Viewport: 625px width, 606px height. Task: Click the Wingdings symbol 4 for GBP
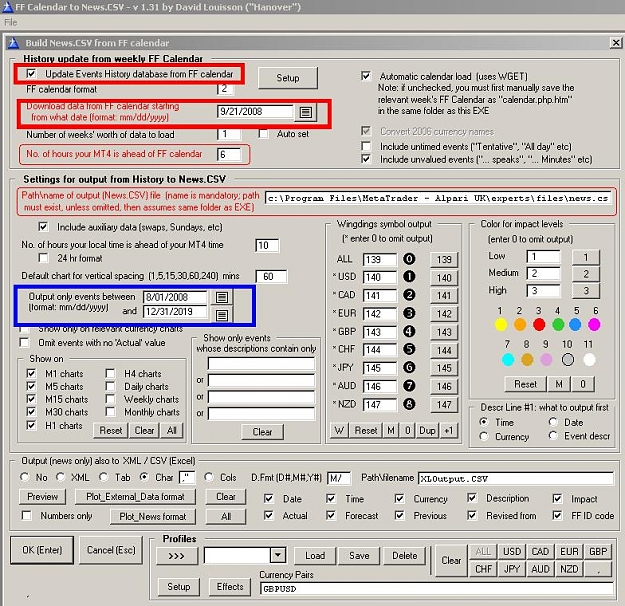point(409,331)
